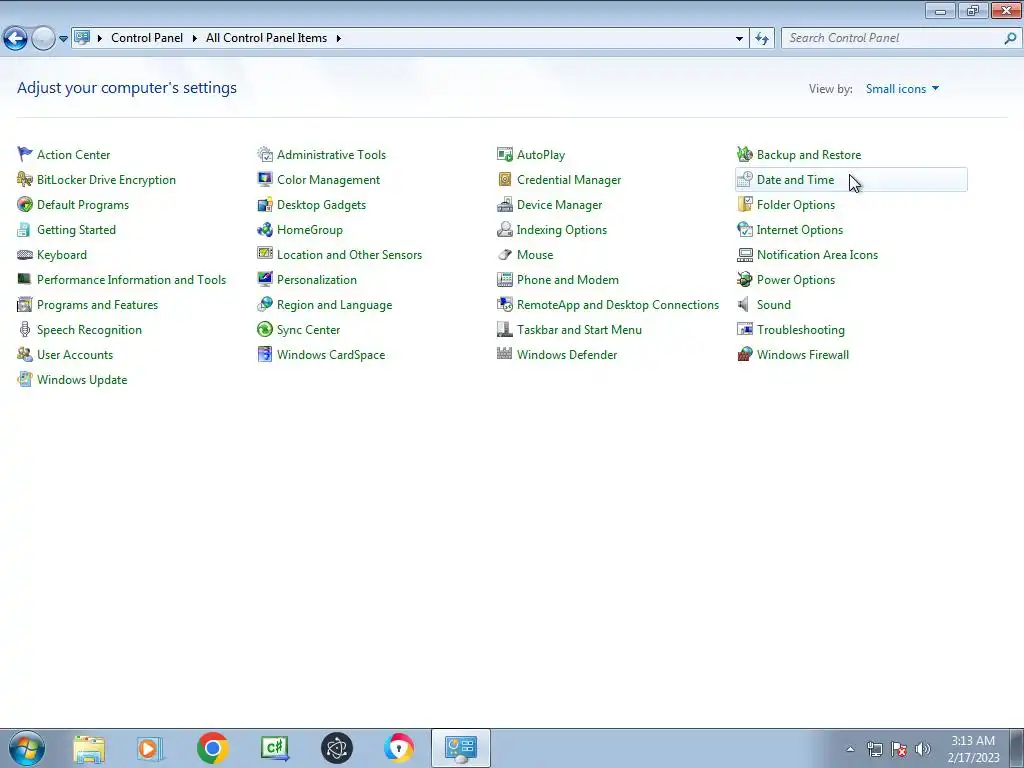Open the C# application on taskbar
The width and height of the screenshot is (1024, 768).
coord(274,748)
